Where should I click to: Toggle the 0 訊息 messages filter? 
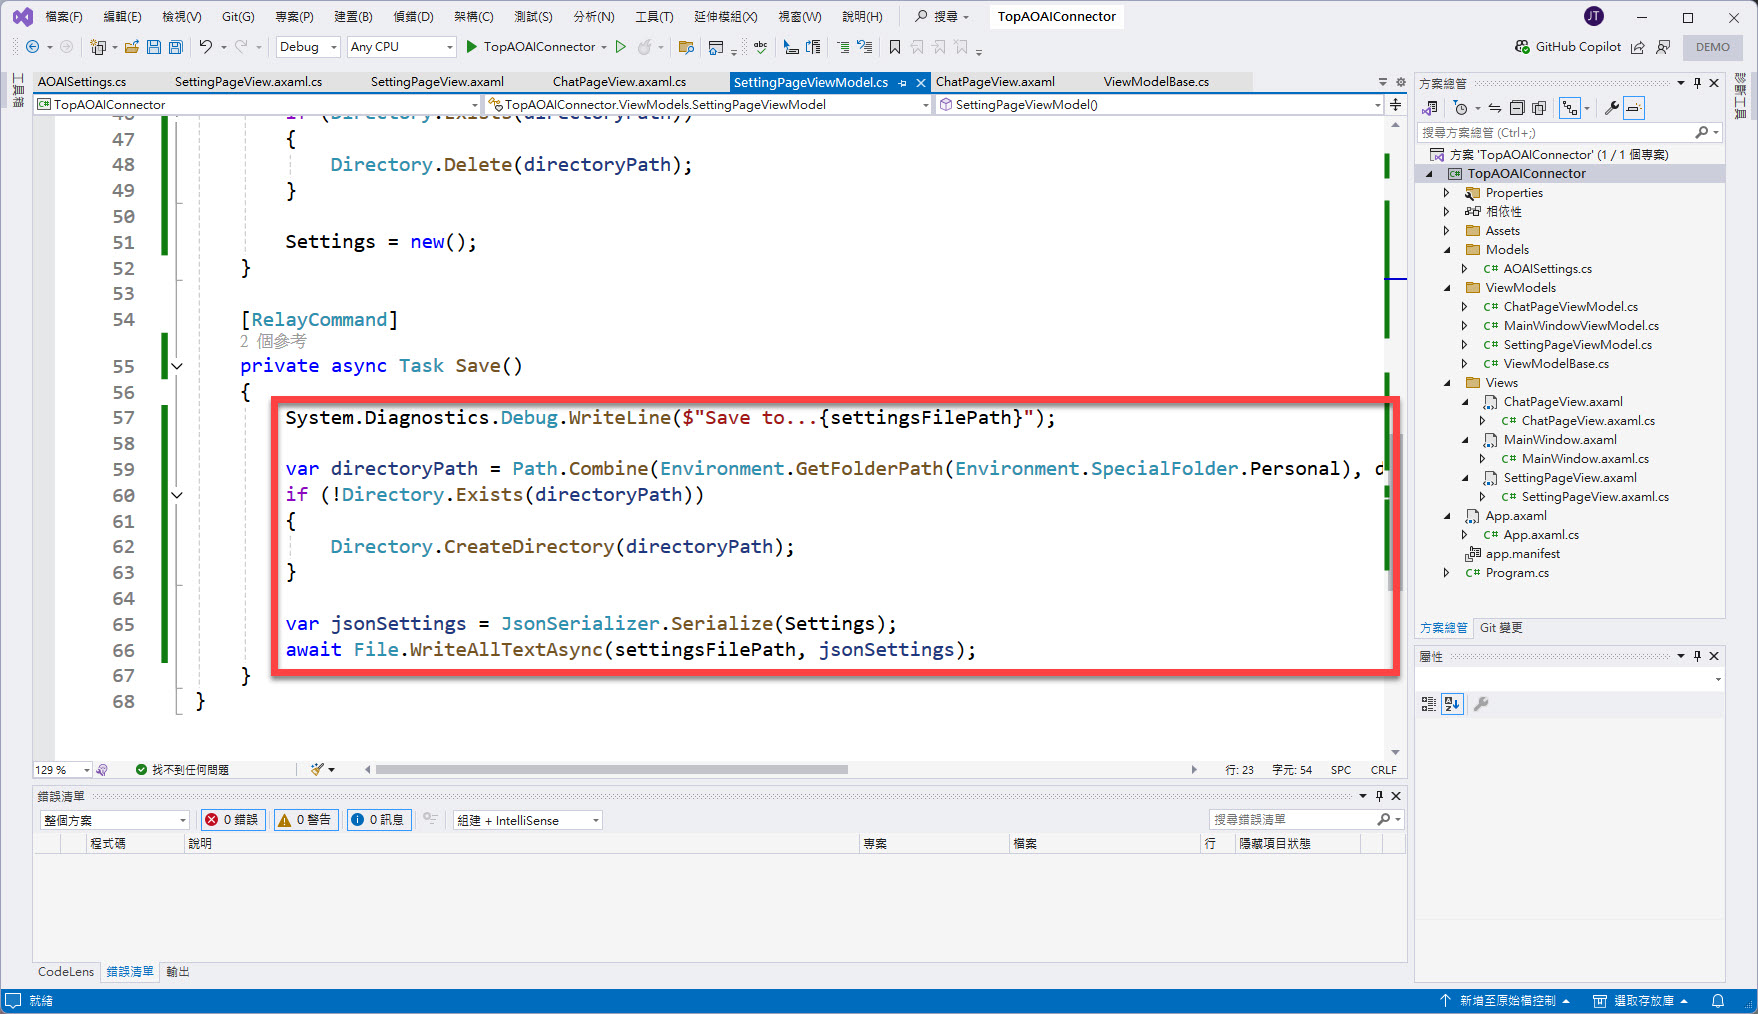click(x=379, y=820)
